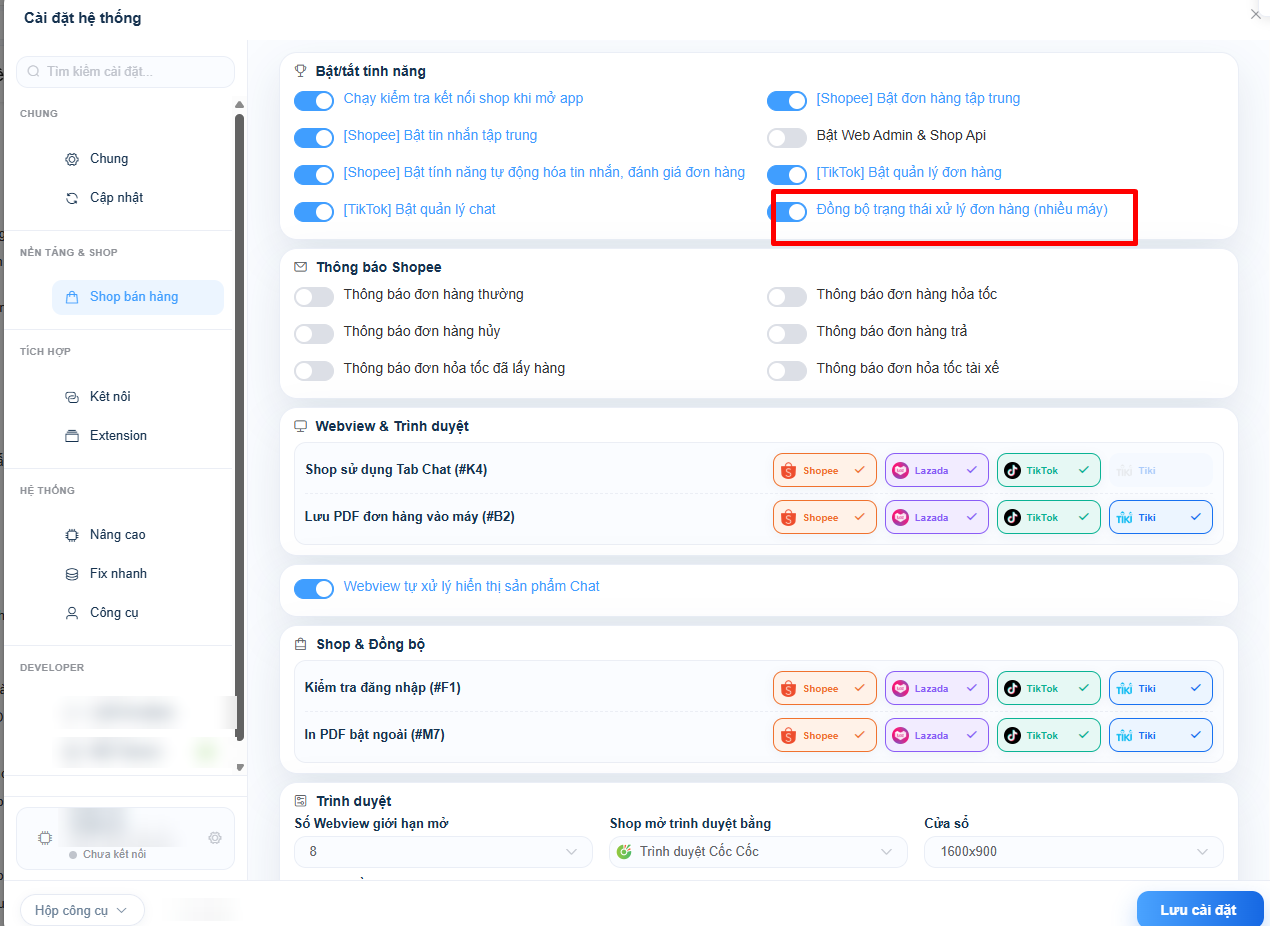
Task: Click the Tìm kiếm cài đặt search field
Action: tap(126, 72)
